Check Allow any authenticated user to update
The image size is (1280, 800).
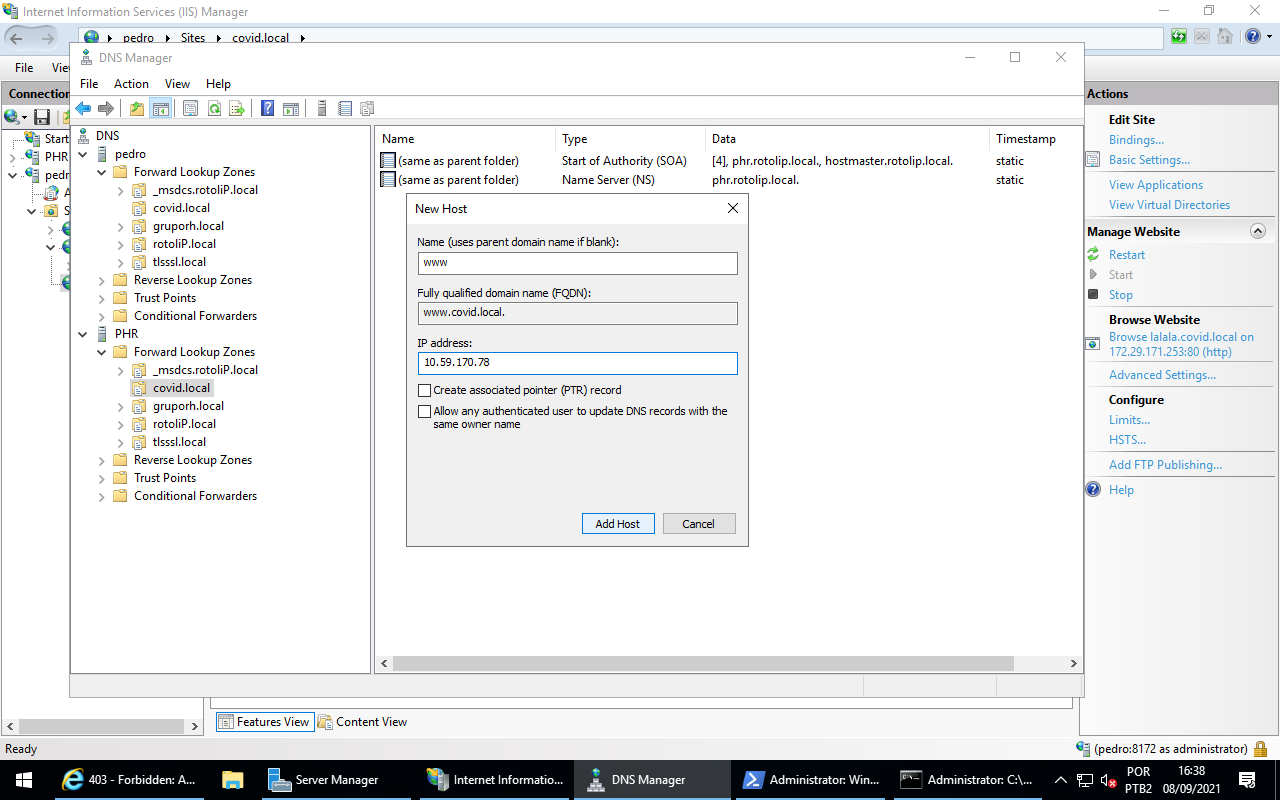coord(425,412)
